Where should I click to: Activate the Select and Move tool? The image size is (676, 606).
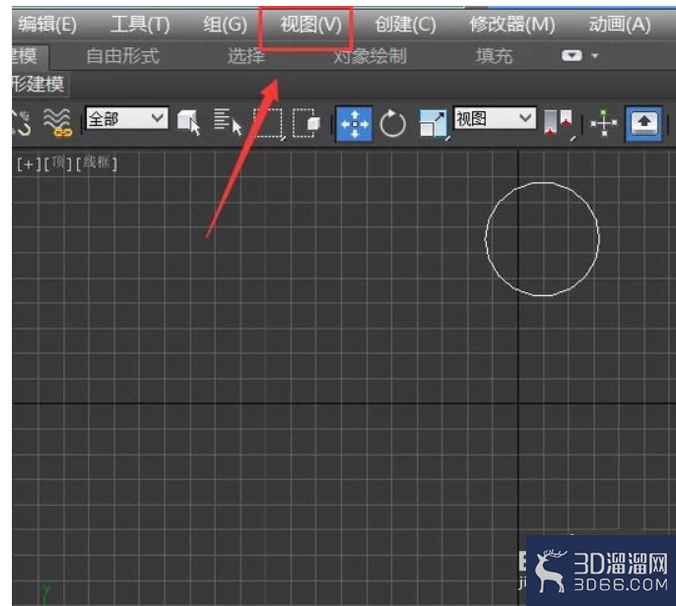click(x=354, y=124)
